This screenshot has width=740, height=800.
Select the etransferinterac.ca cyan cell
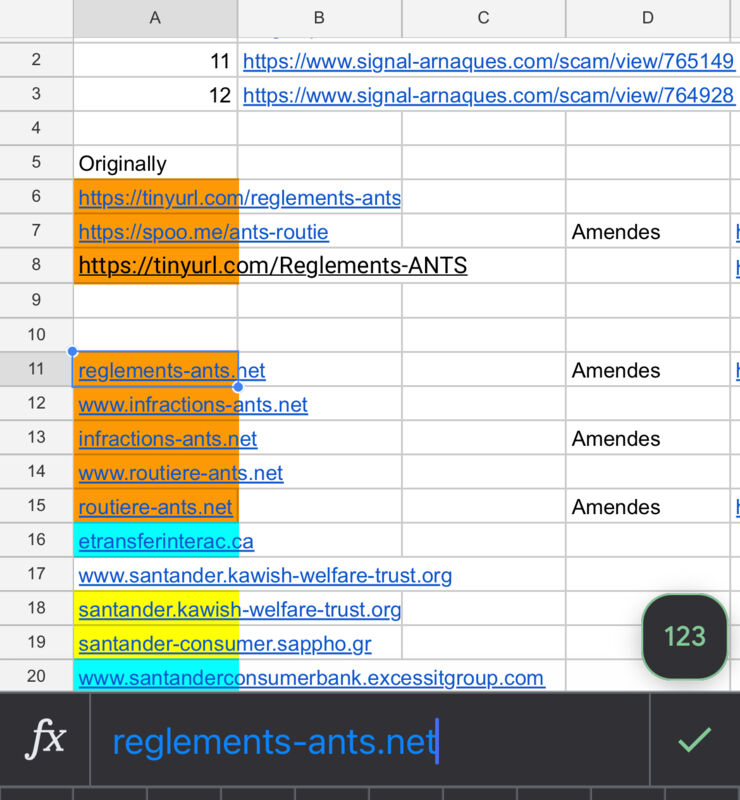[x=156, y=540]
